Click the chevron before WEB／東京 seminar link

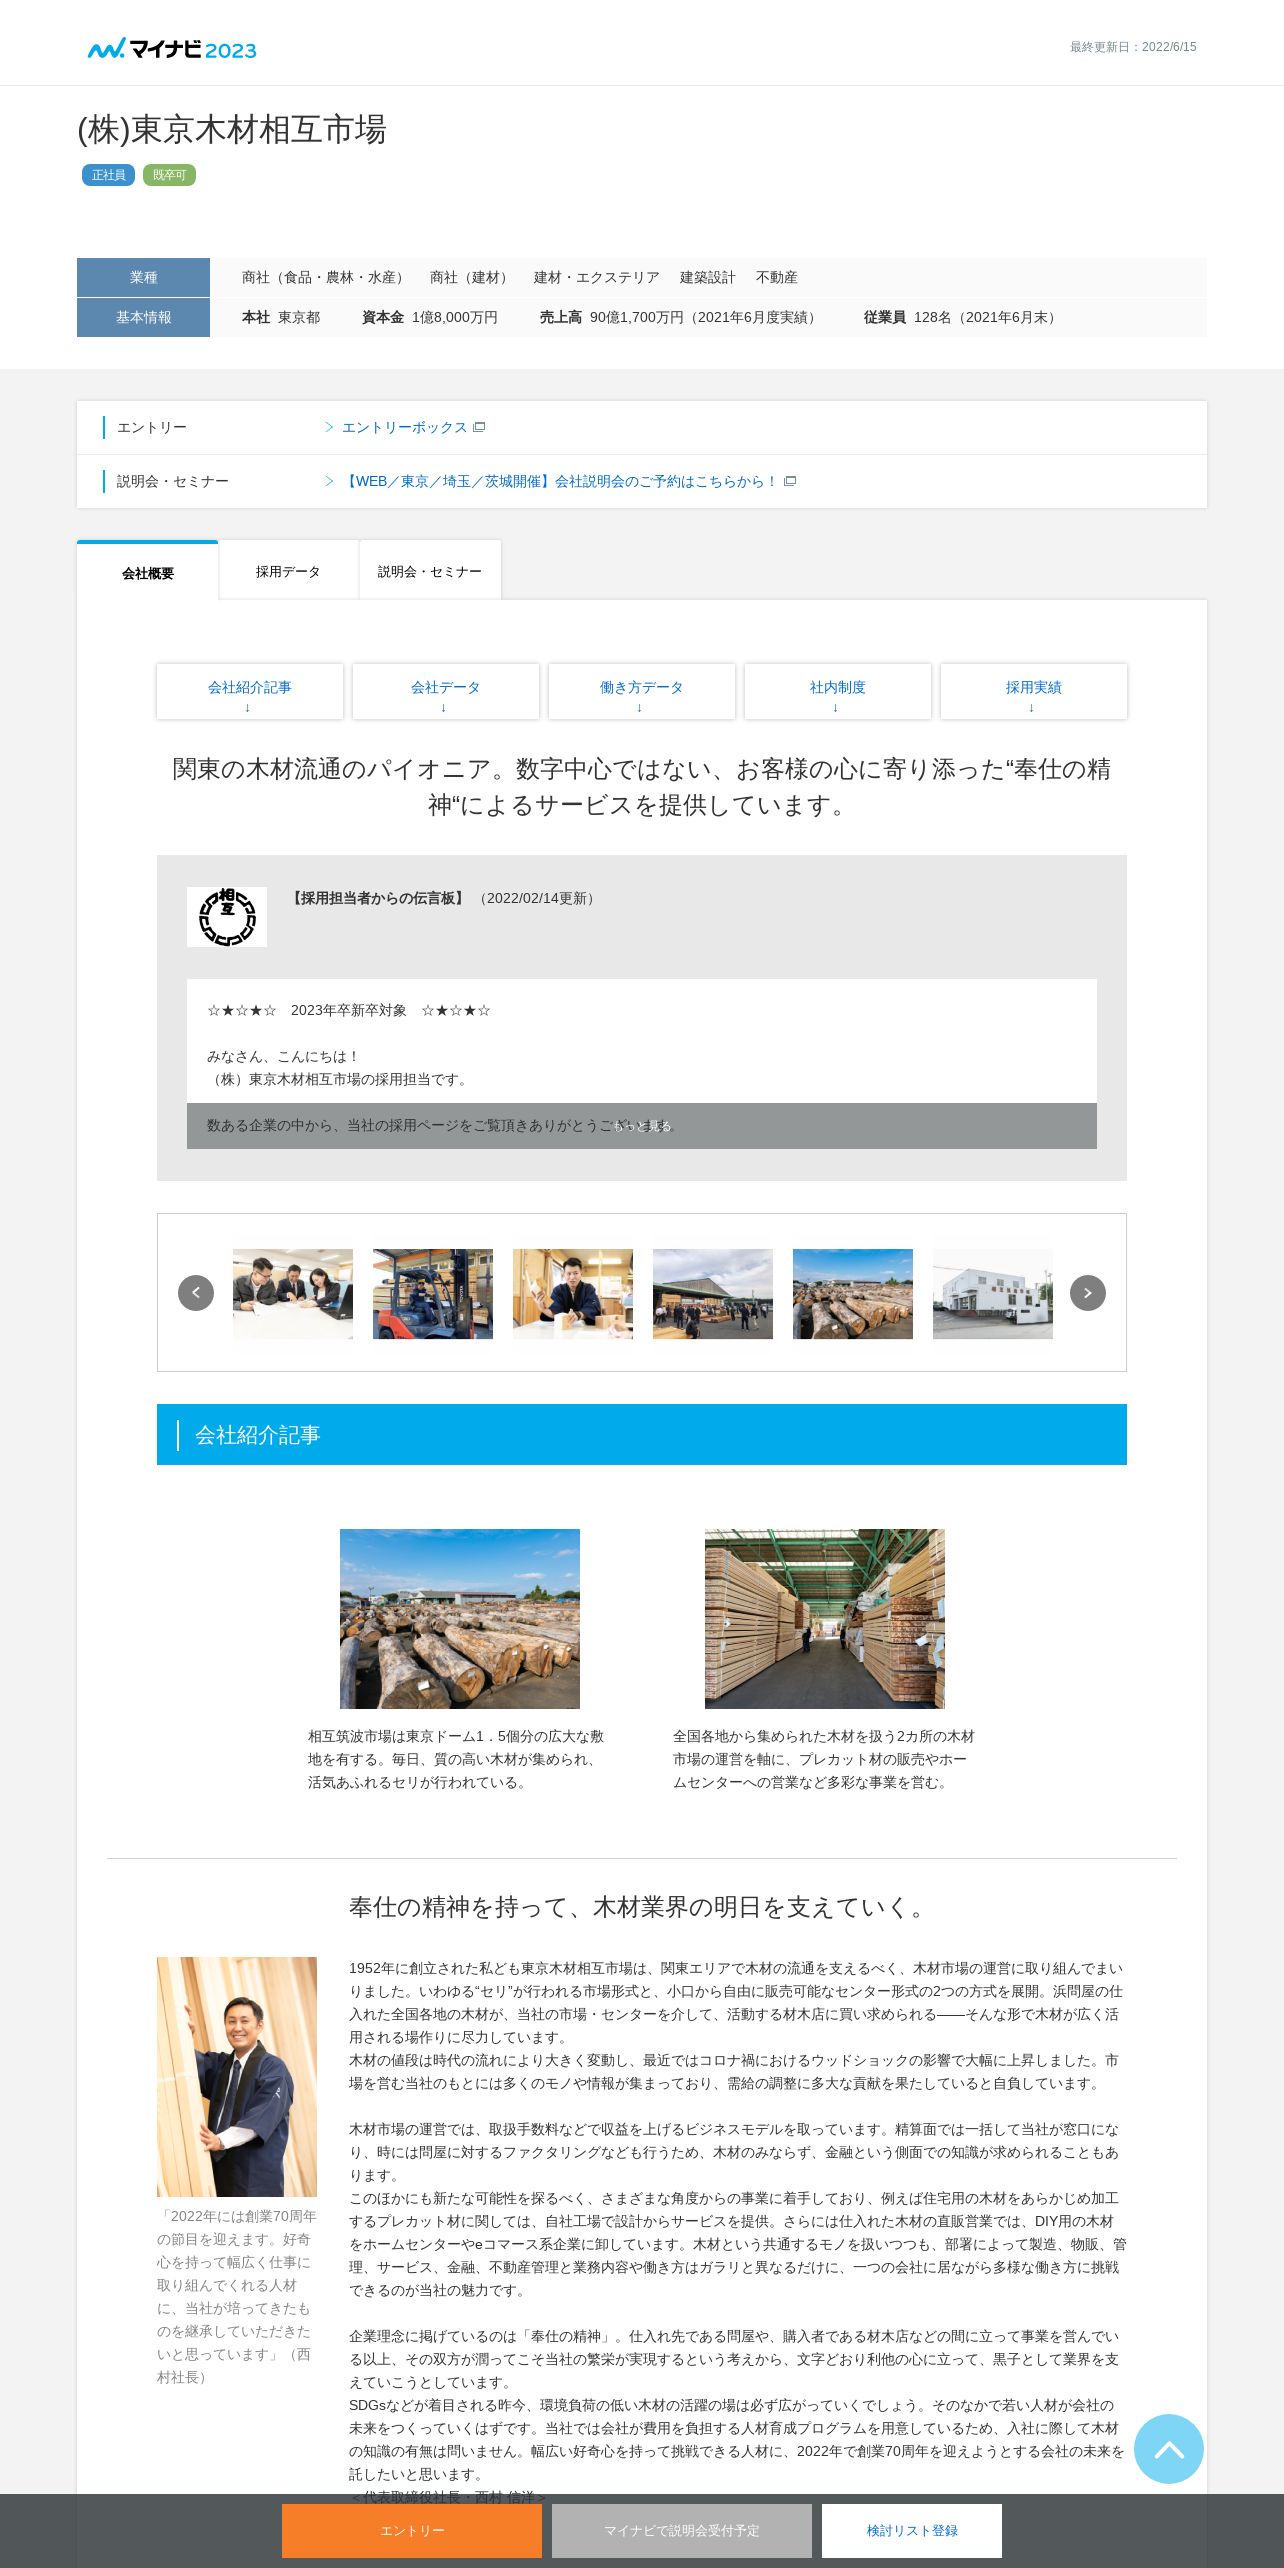pyautogui.click(x=329, y=481)
